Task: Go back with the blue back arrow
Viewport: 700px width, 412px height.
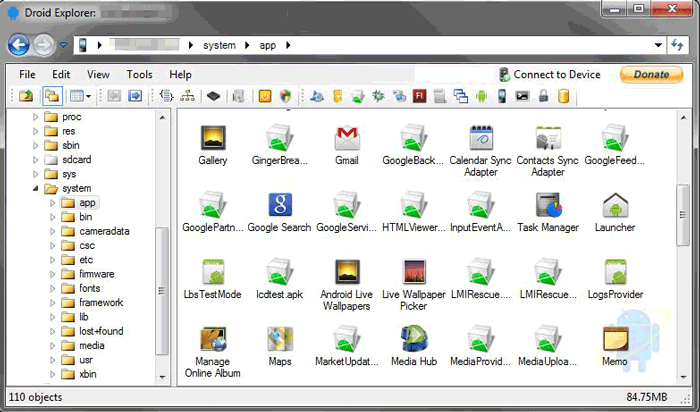Action: click(19, 45)
